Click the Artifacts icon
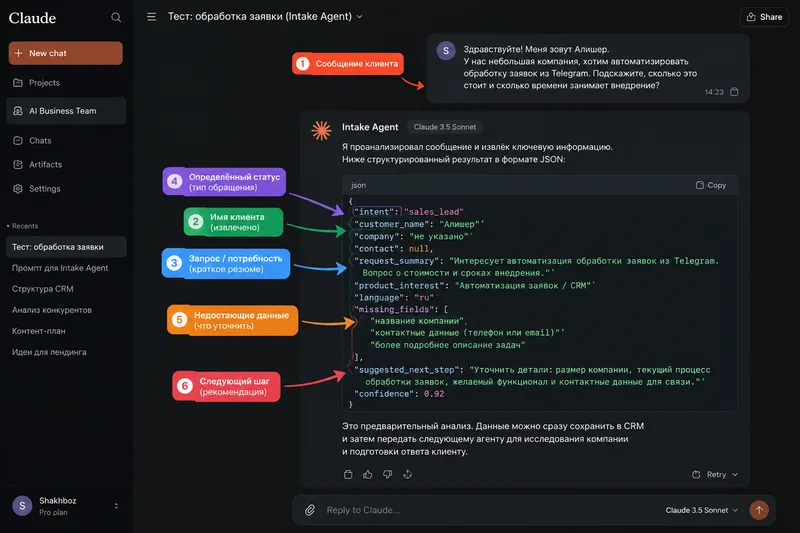Image resolution: width=800 pixels, height=533 pixels. [18, 164]
